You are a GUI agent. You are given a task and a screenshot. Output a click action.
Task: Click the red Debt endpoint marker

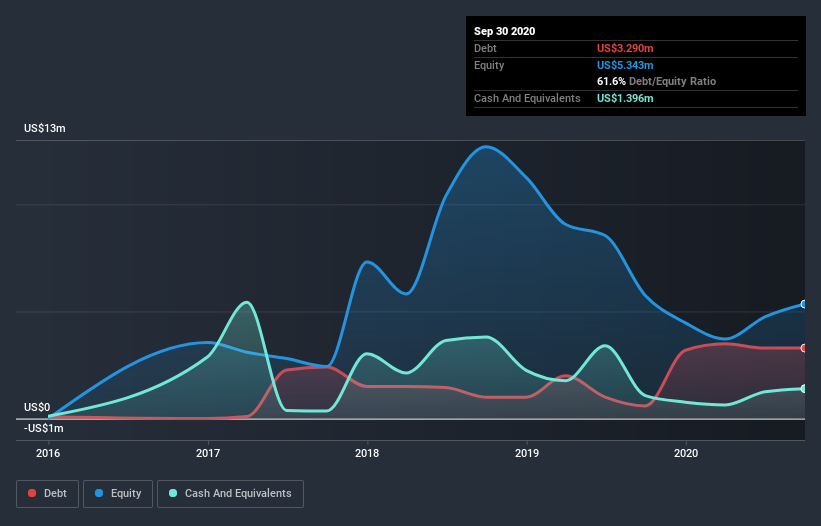coord(804,348)
